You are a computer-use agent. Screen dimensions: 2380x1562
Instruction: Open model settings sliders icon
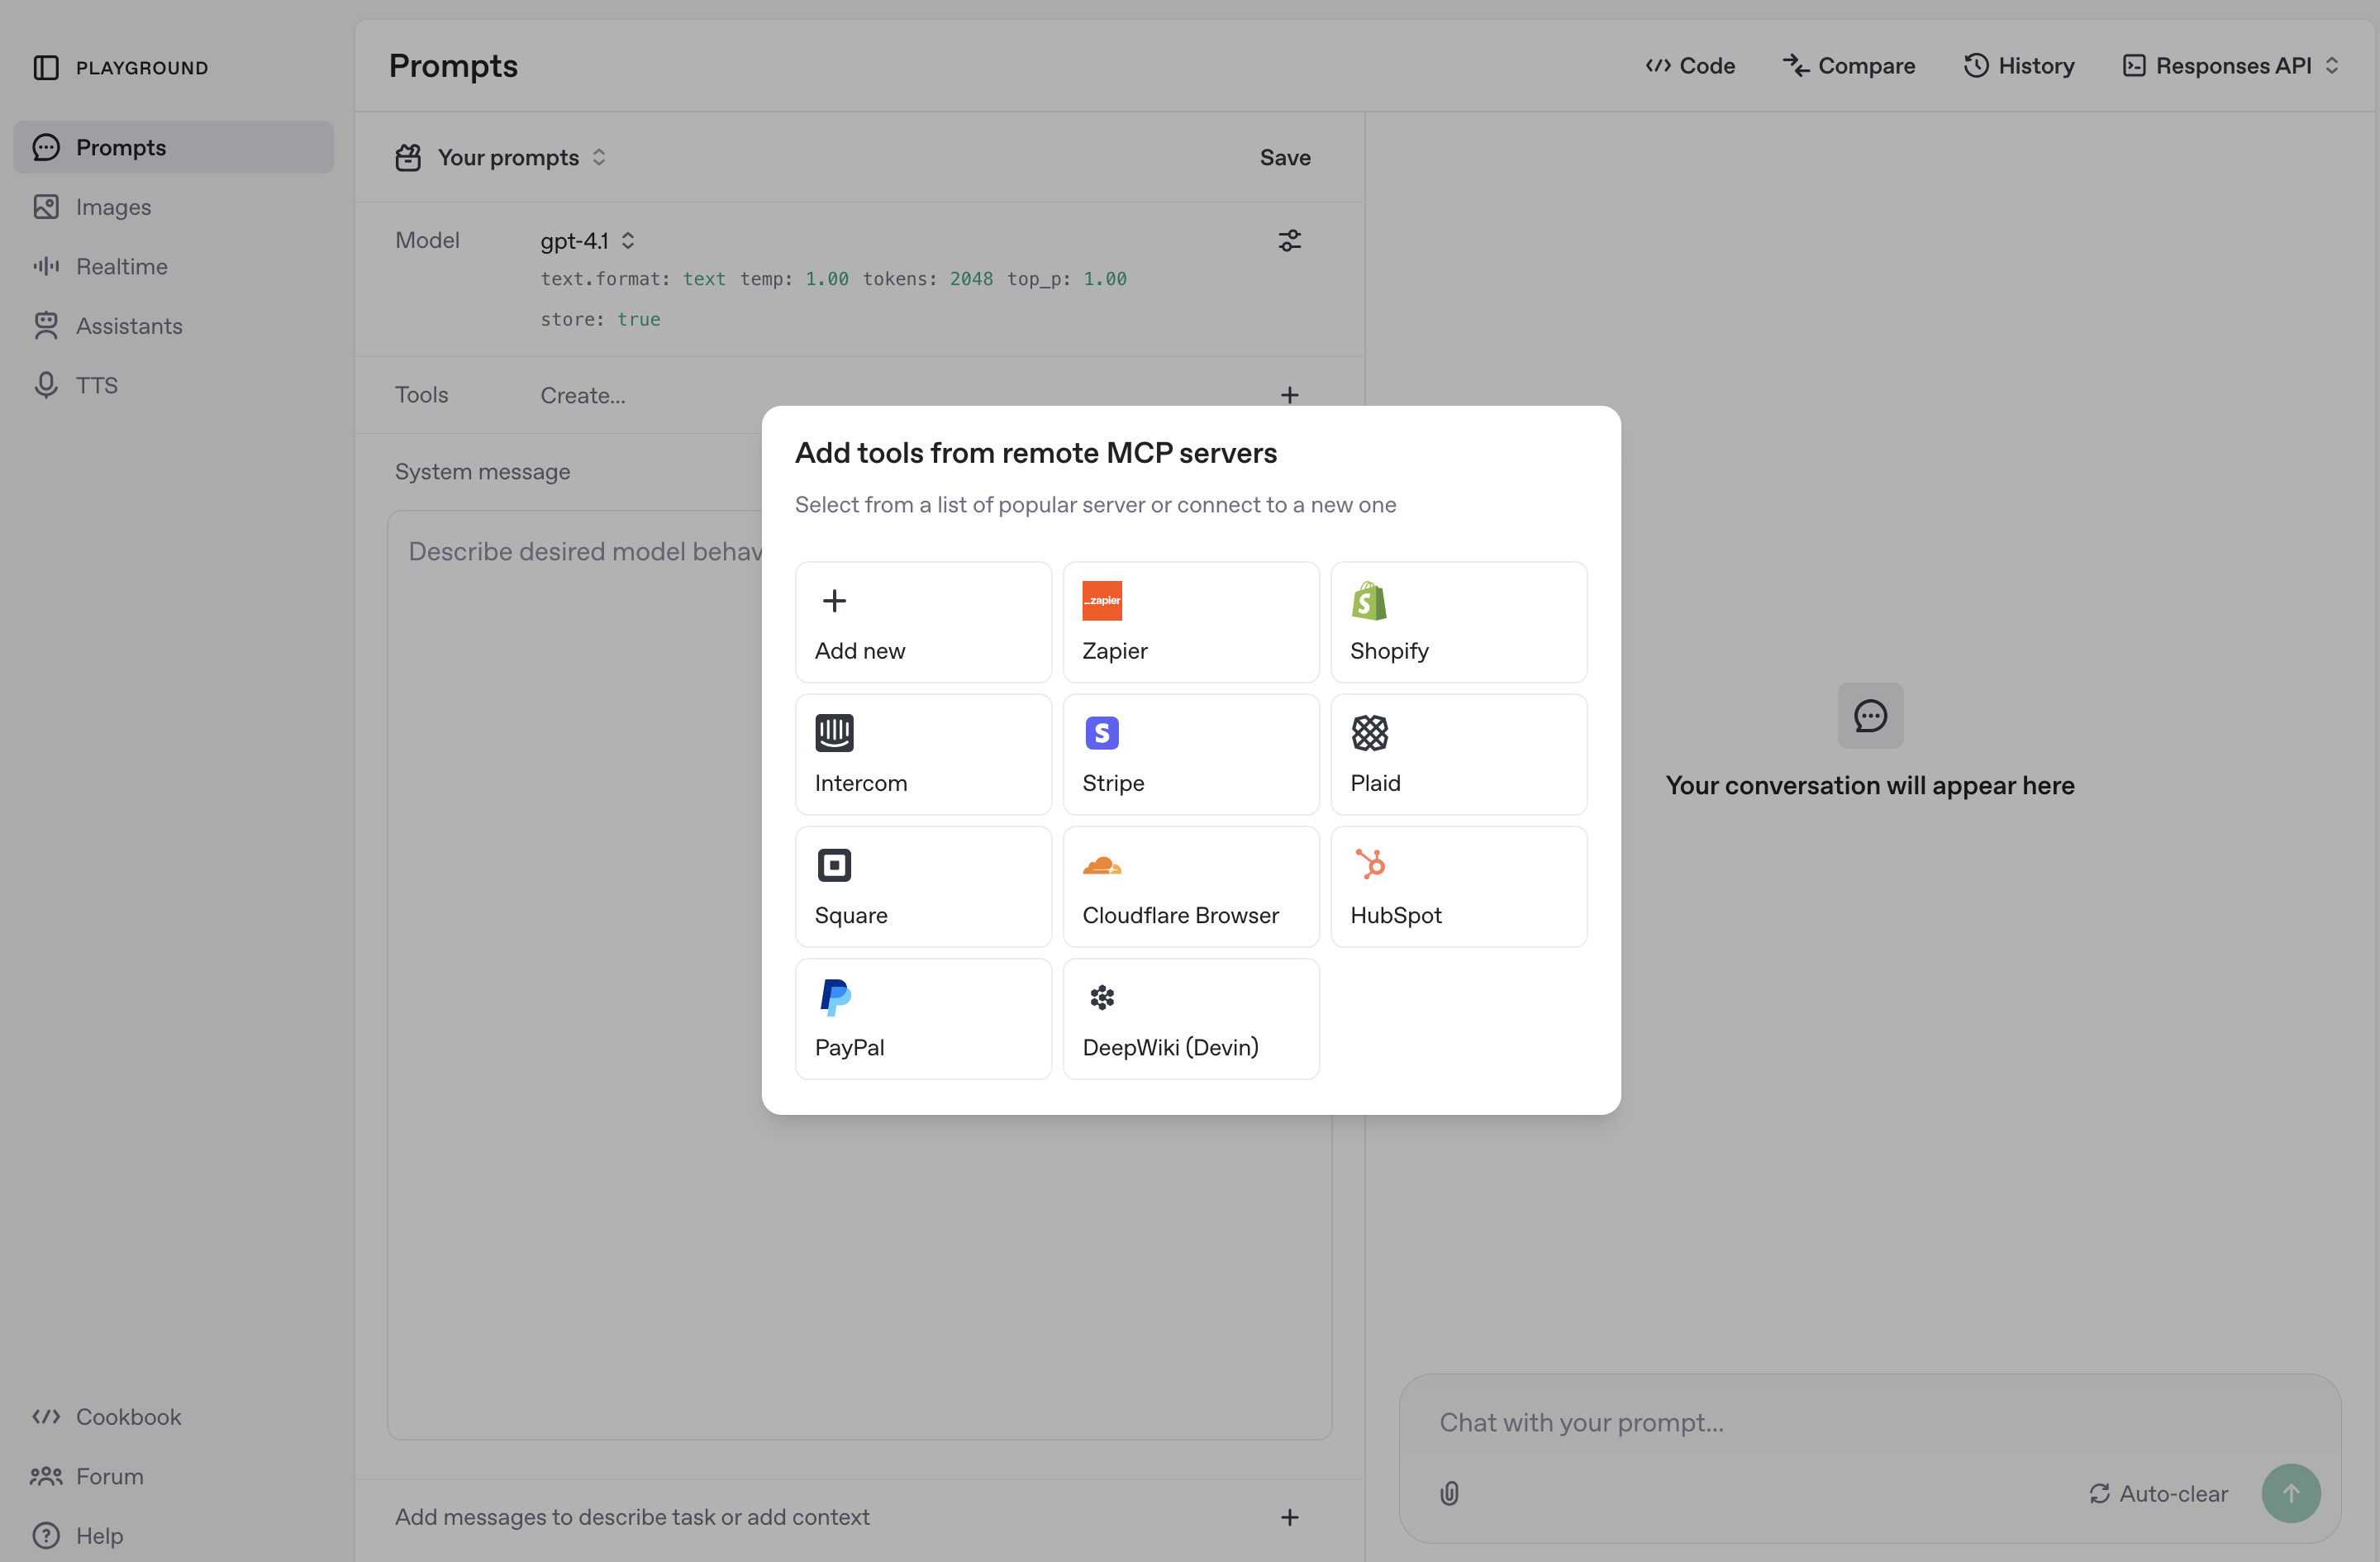[1290, 241]
